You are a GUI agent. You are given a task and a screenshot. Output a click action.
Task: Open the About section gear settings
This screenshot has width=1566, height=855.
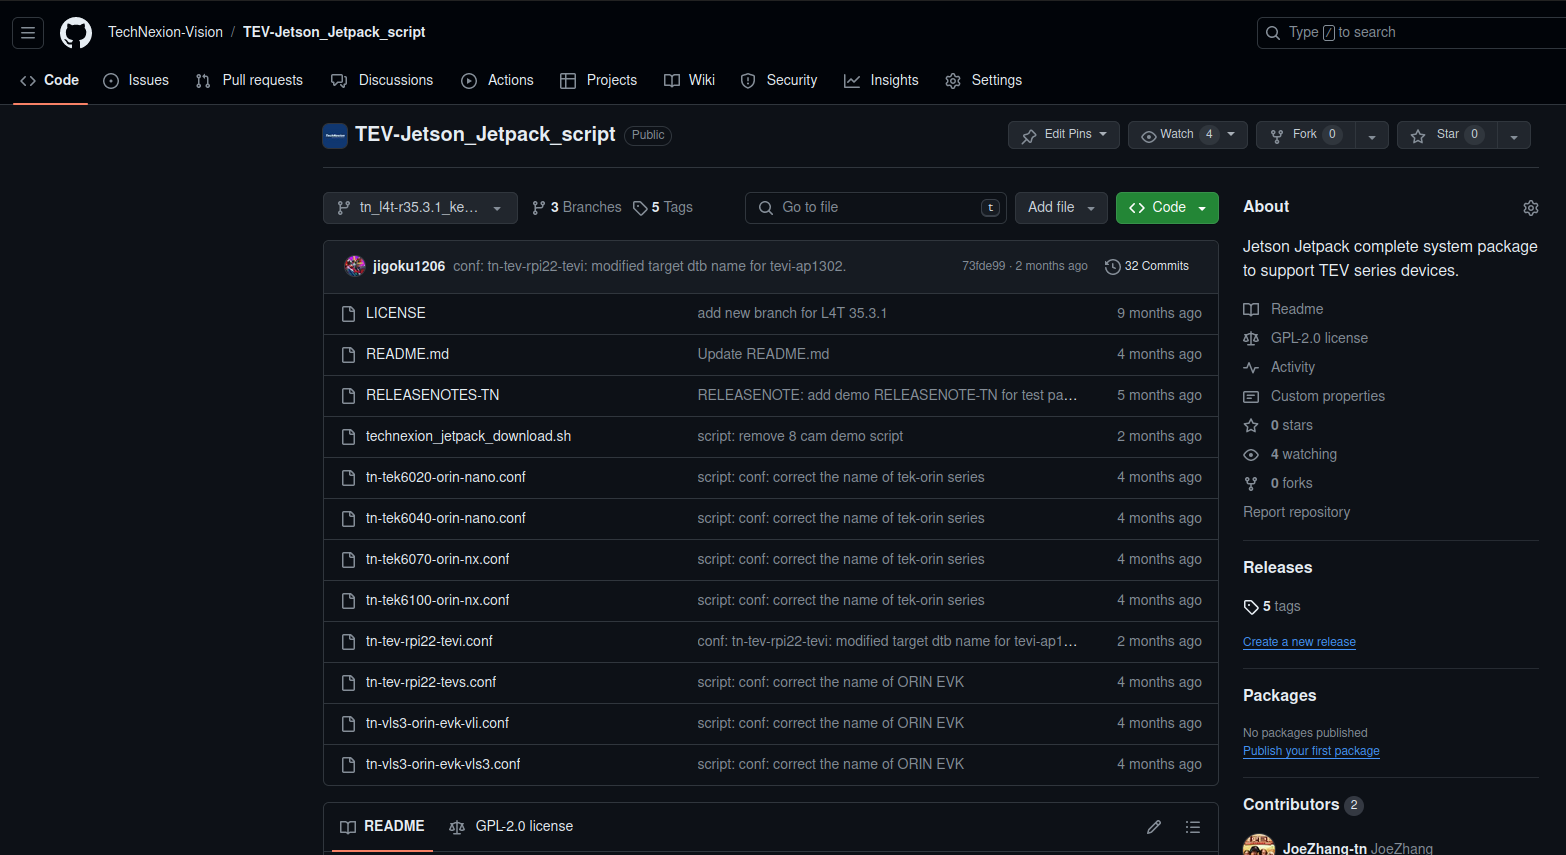point(1530,208)
